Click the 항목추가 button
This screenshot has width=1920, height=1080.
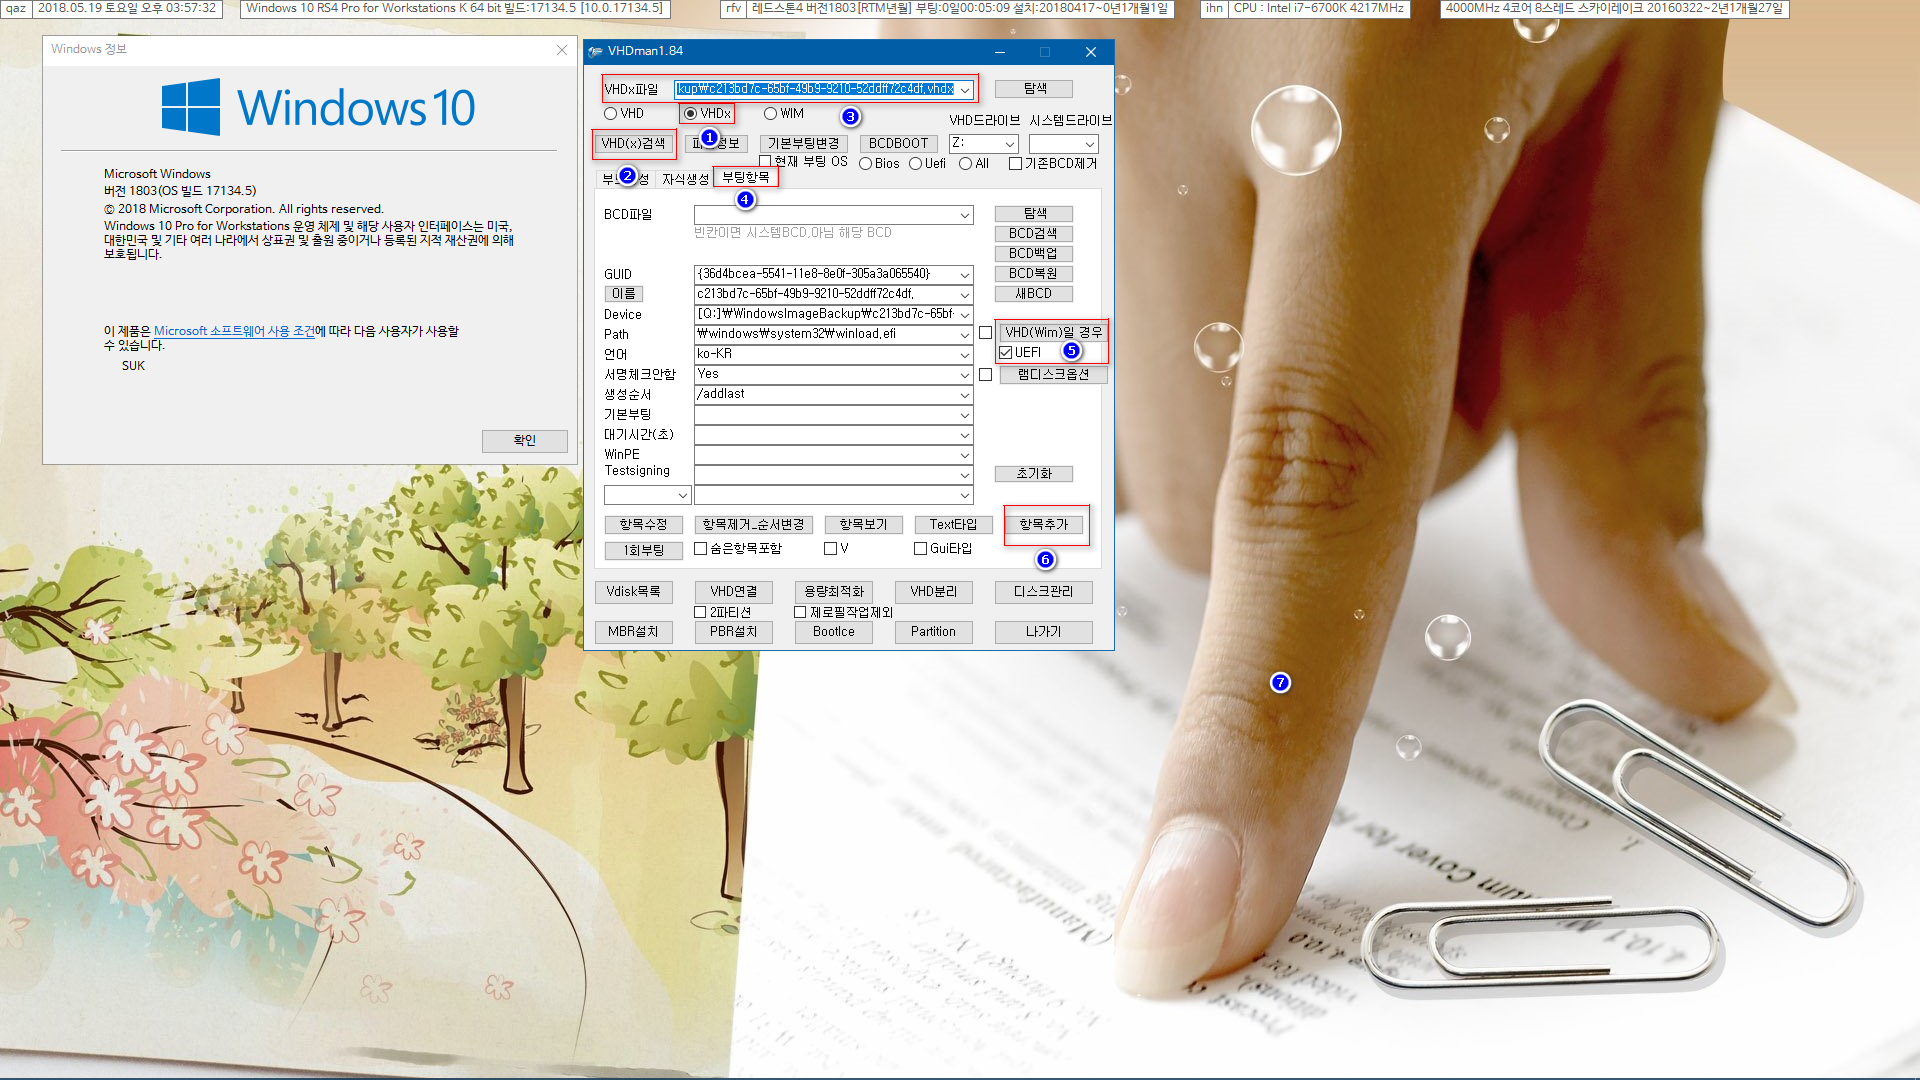tap(1044, 525)
